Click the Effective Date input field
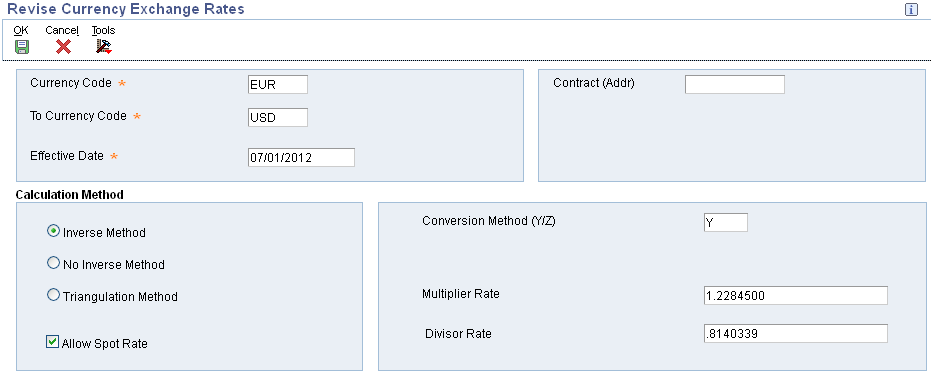This screenshot has height=374, width=931. (x=301, y=157)
